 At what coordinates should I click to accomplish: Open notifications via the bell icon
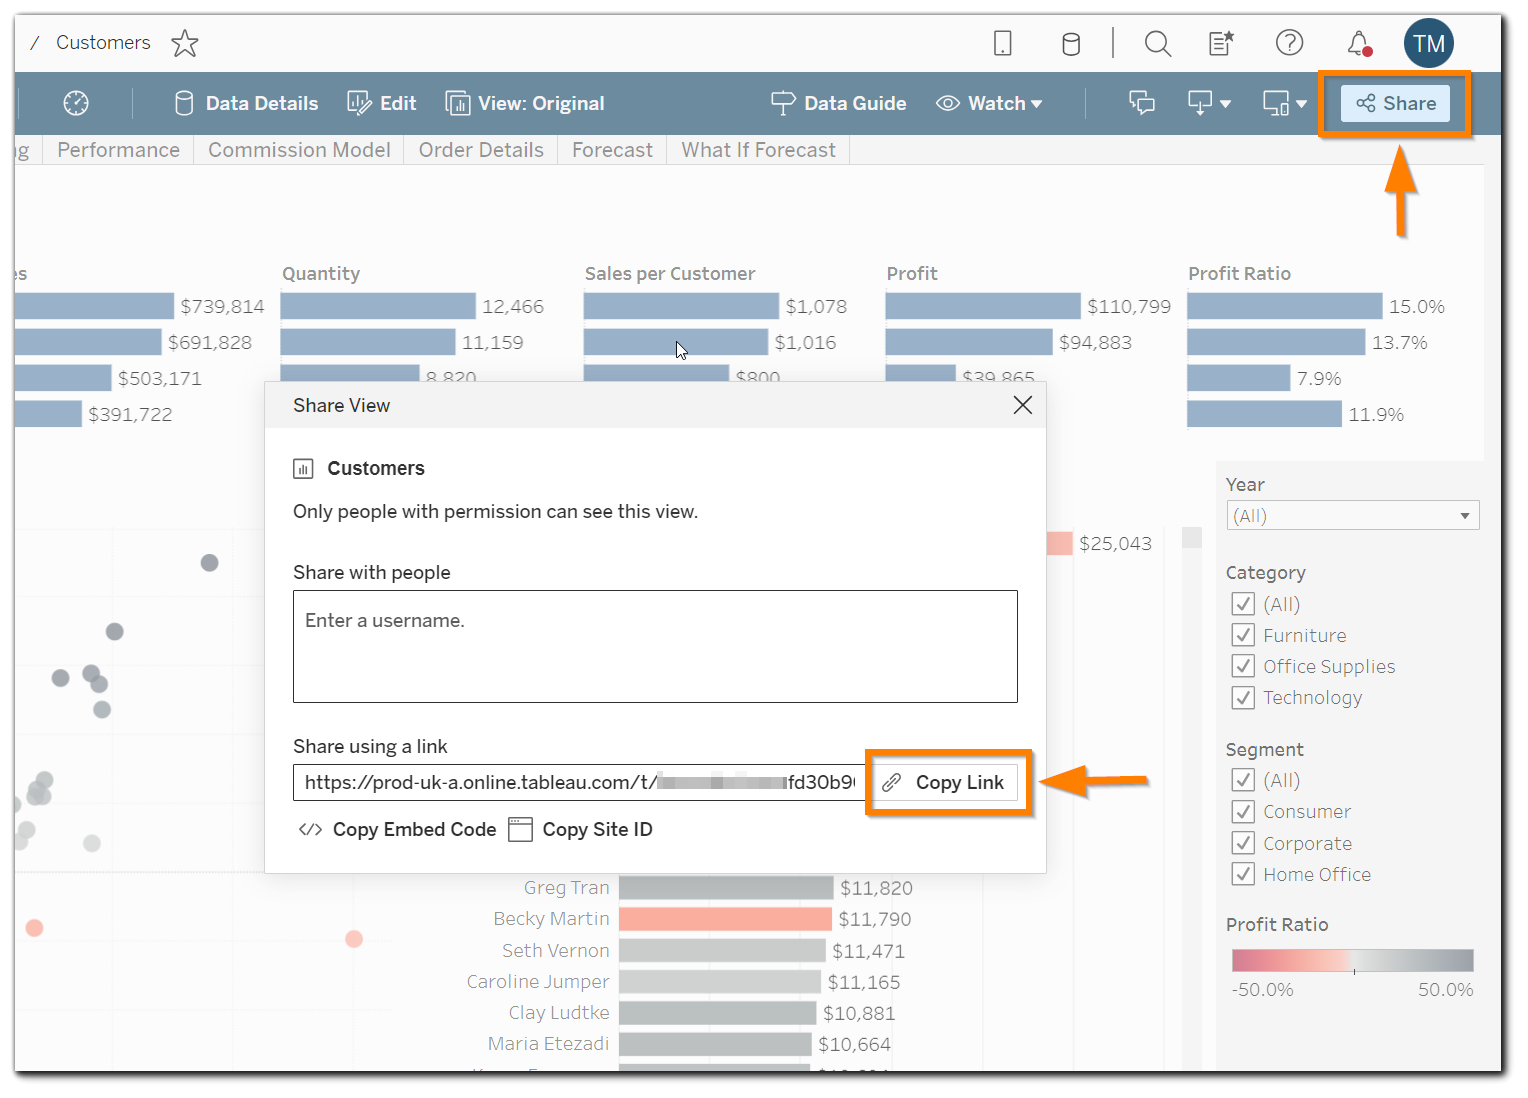[x=1359, y=43]
